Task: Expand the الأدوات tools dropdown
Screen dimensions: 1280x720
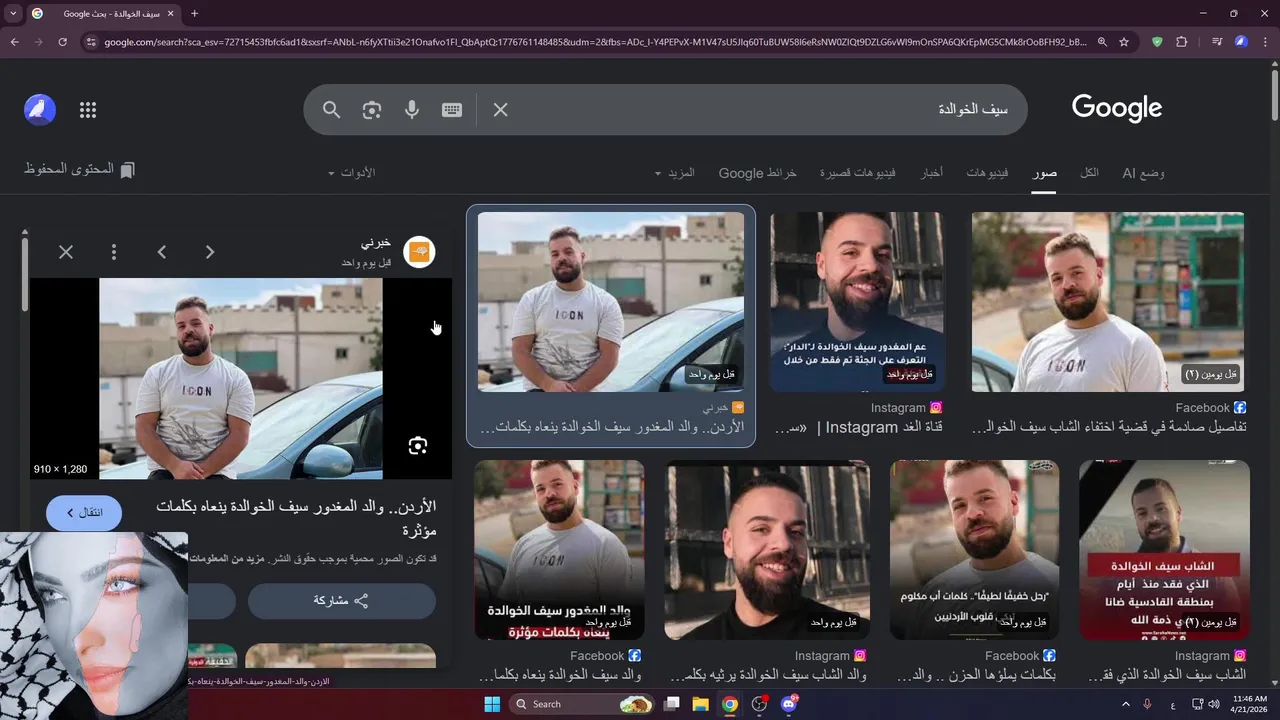Action: coord(351,173)
